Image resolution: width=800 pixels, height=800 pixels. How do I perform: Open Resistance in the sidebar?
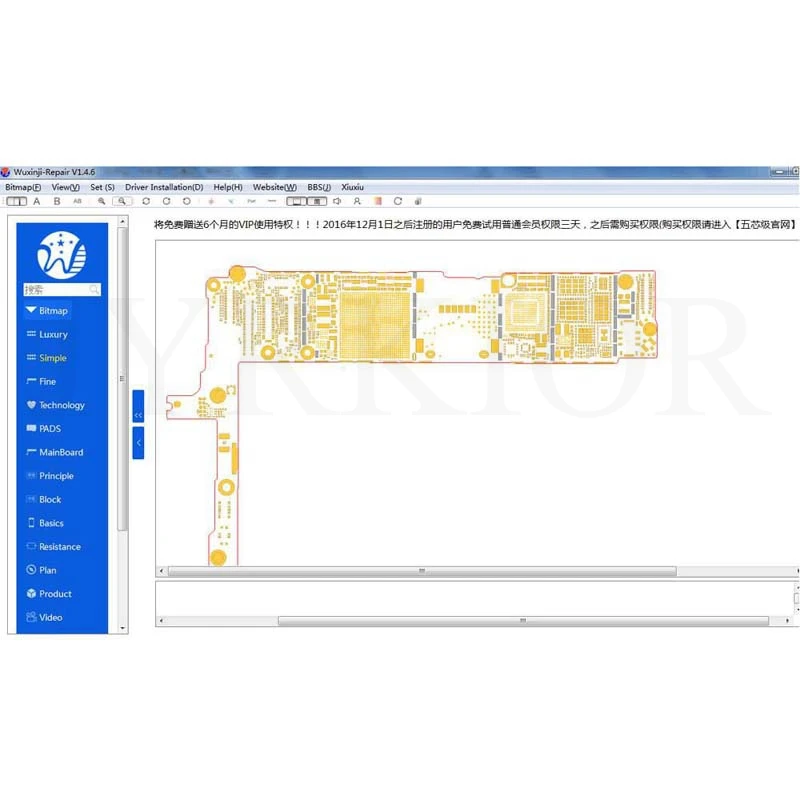(x=54, y=546)
